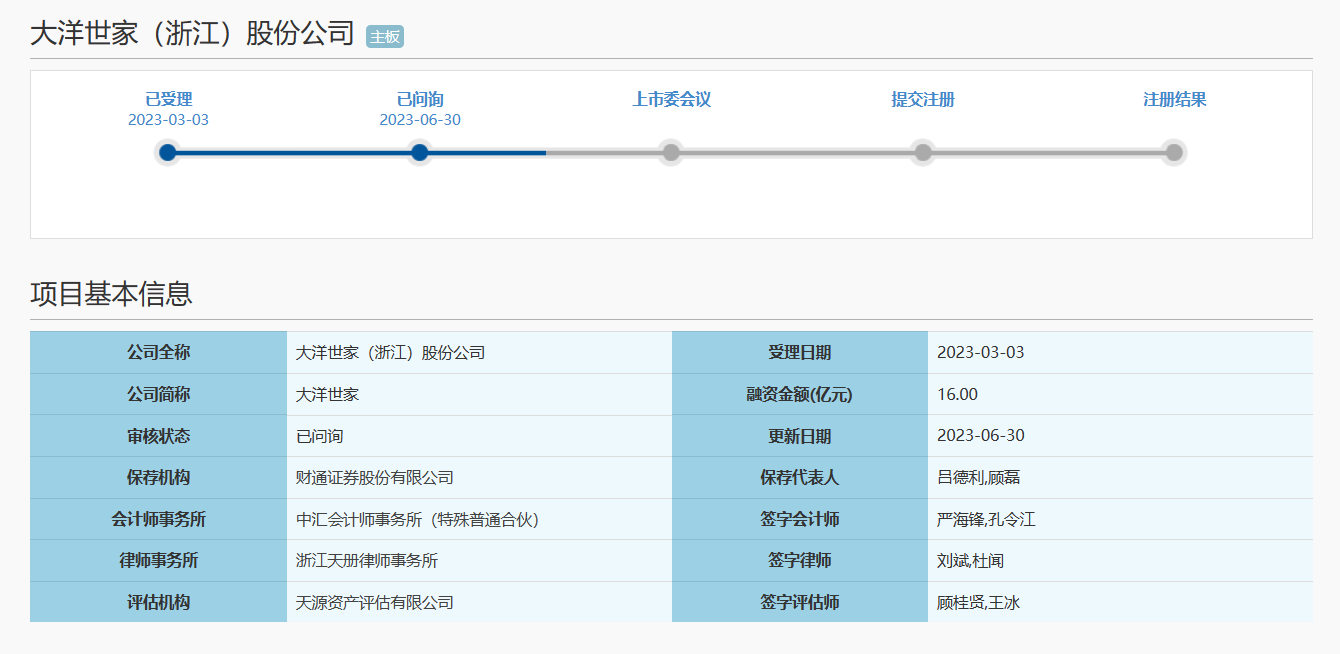The image size is (1340, 654).
Task: Click the 财通证券股份有限公司 value
Action: 375,478
